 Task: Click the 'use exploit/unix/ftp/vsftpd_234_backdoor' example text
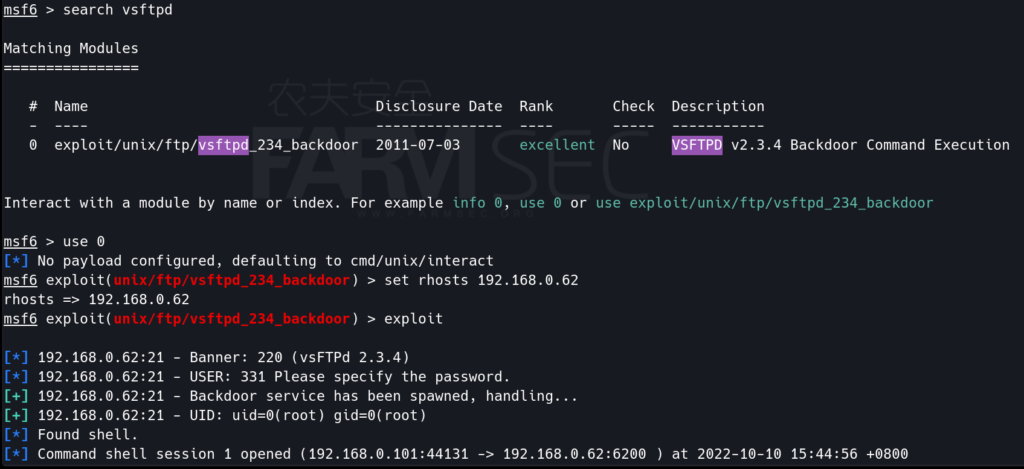pos(764,203)
